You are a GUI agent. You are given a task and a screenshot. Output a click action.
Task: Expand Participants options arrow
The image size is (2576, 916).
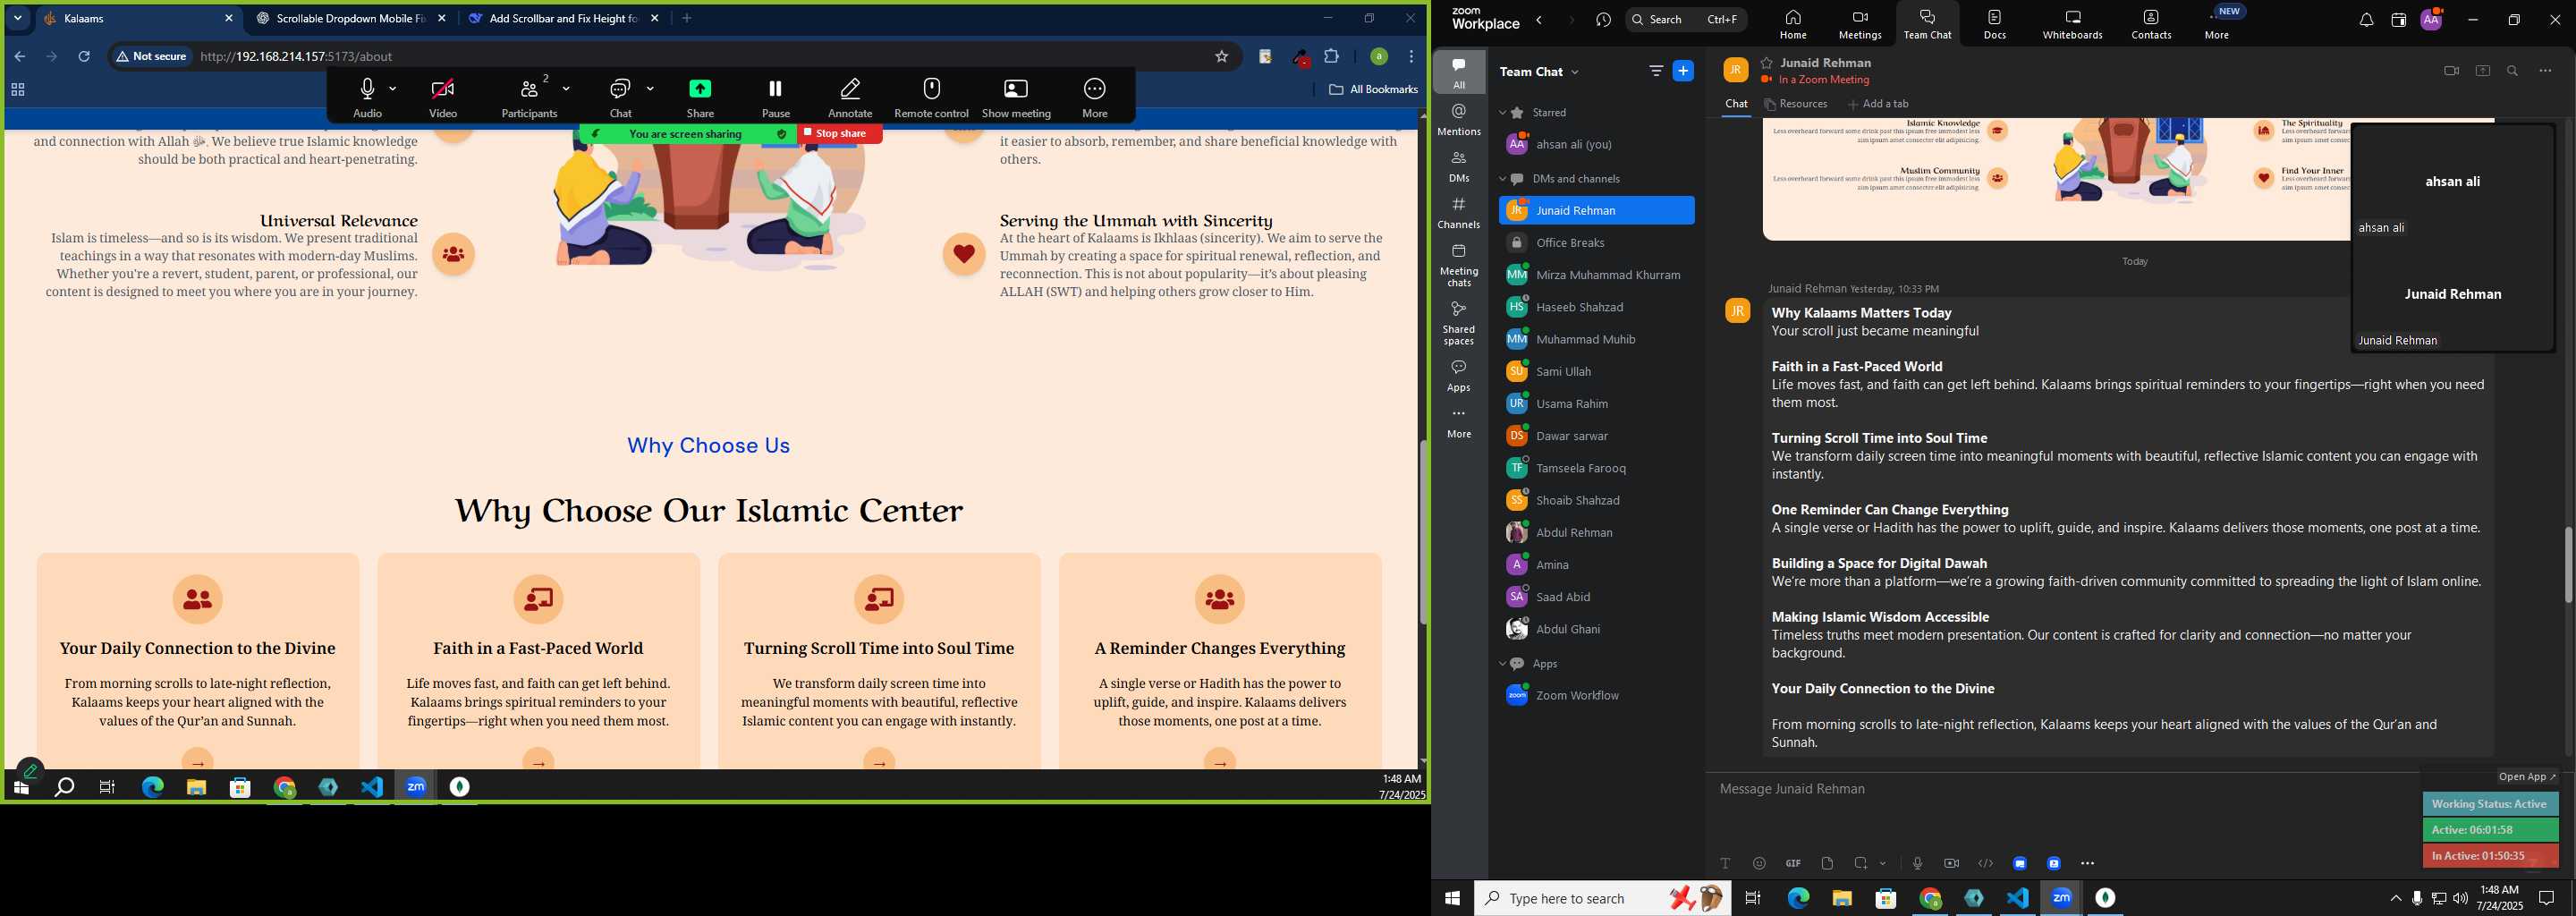coord(566,88)
